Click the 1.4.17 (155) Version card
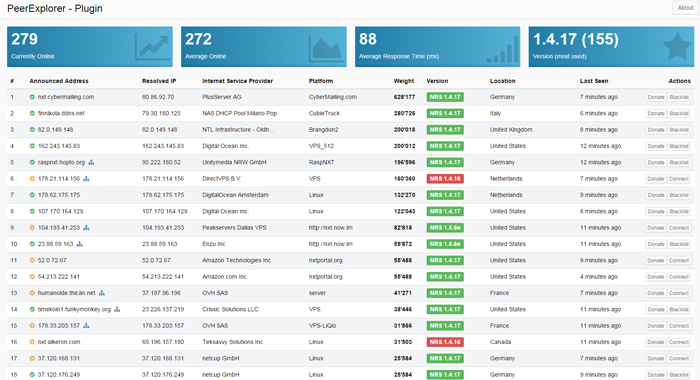 (x=611, y=47)
